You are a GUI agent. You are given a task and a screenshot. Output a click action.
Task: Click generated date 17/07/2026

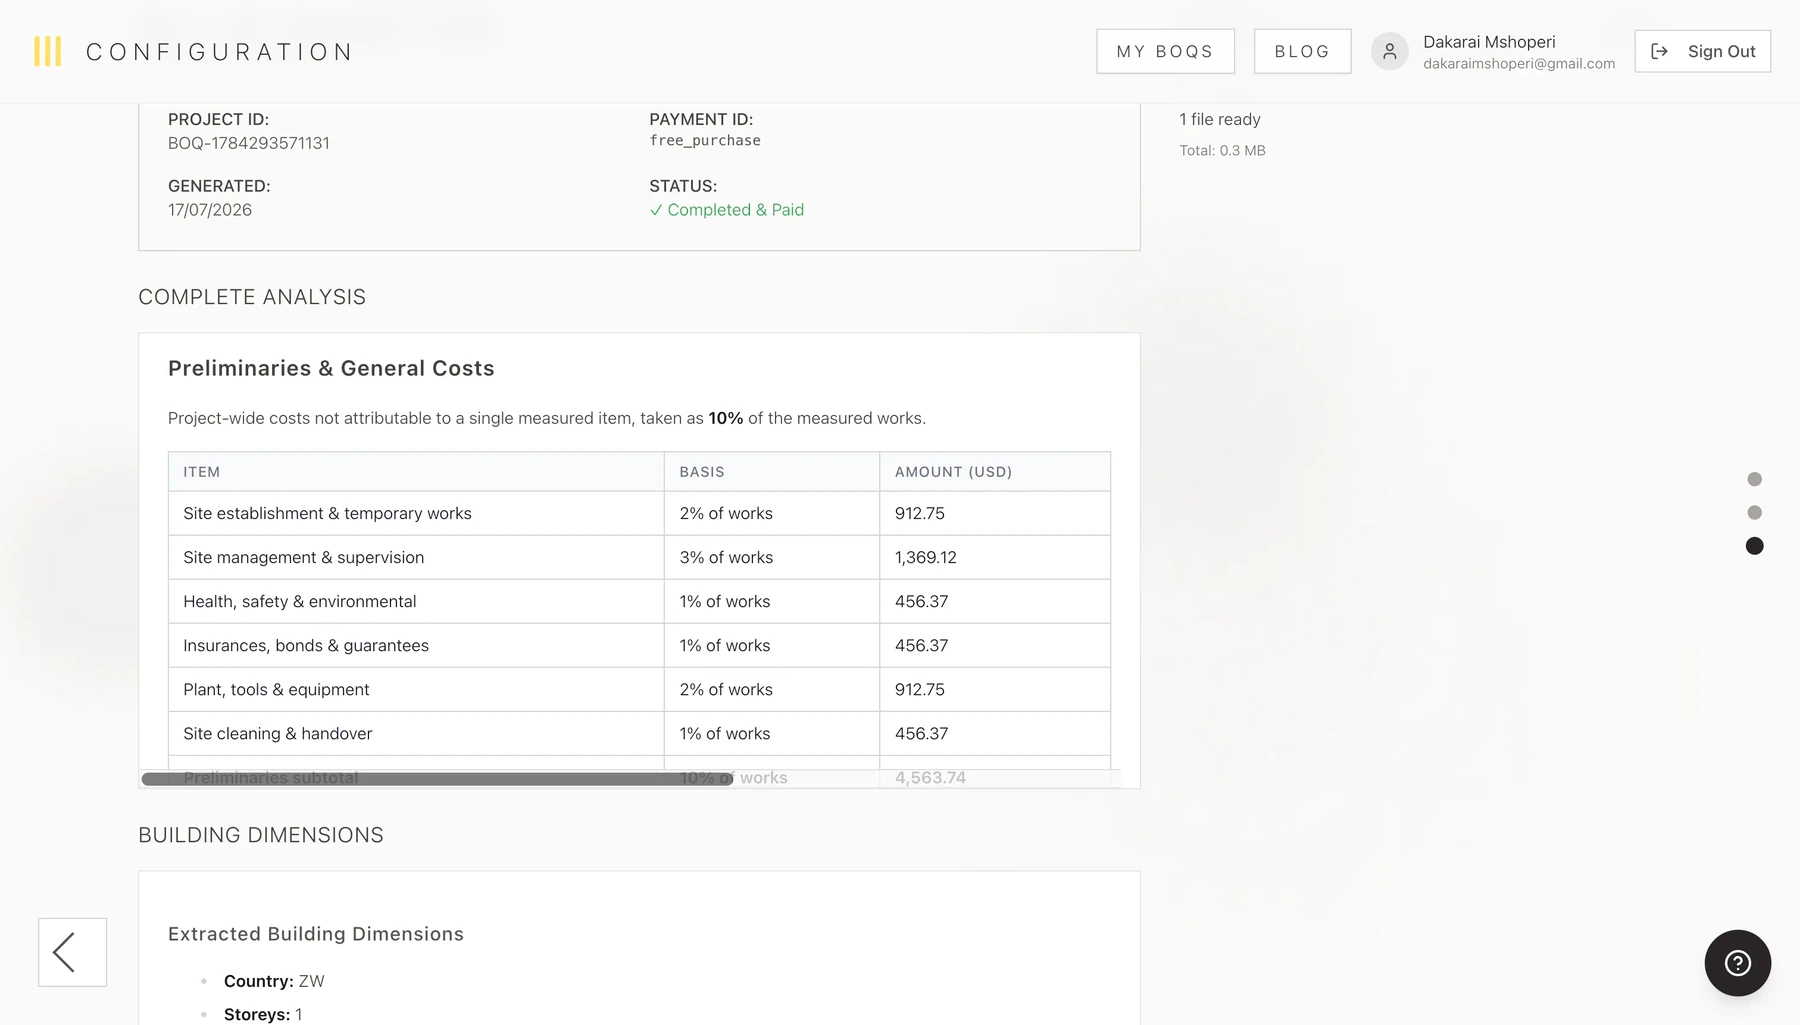[210, 210]
